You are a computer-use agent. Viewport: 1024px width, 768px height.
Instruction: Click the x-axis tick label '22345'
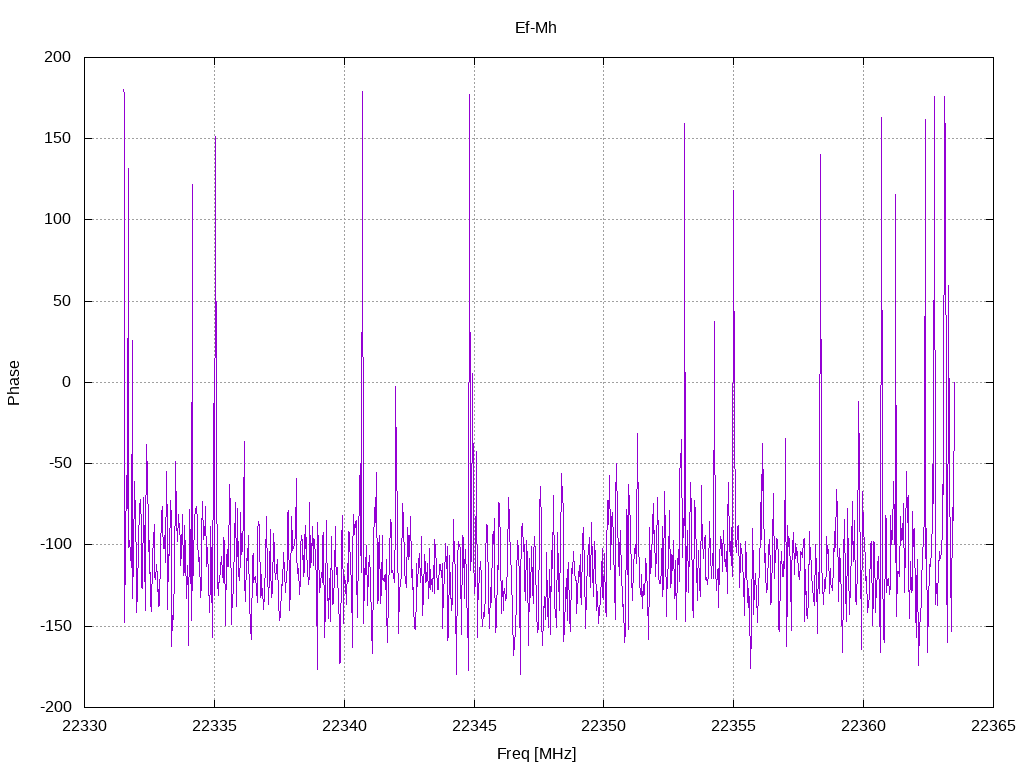pos(474,726)
